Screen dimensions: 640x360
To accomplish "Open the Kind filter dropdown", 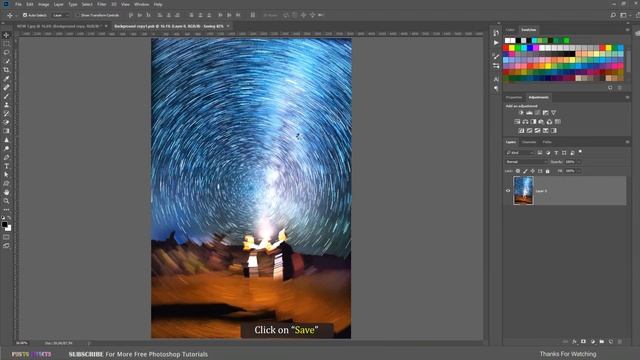I will (x=520, y=153).
